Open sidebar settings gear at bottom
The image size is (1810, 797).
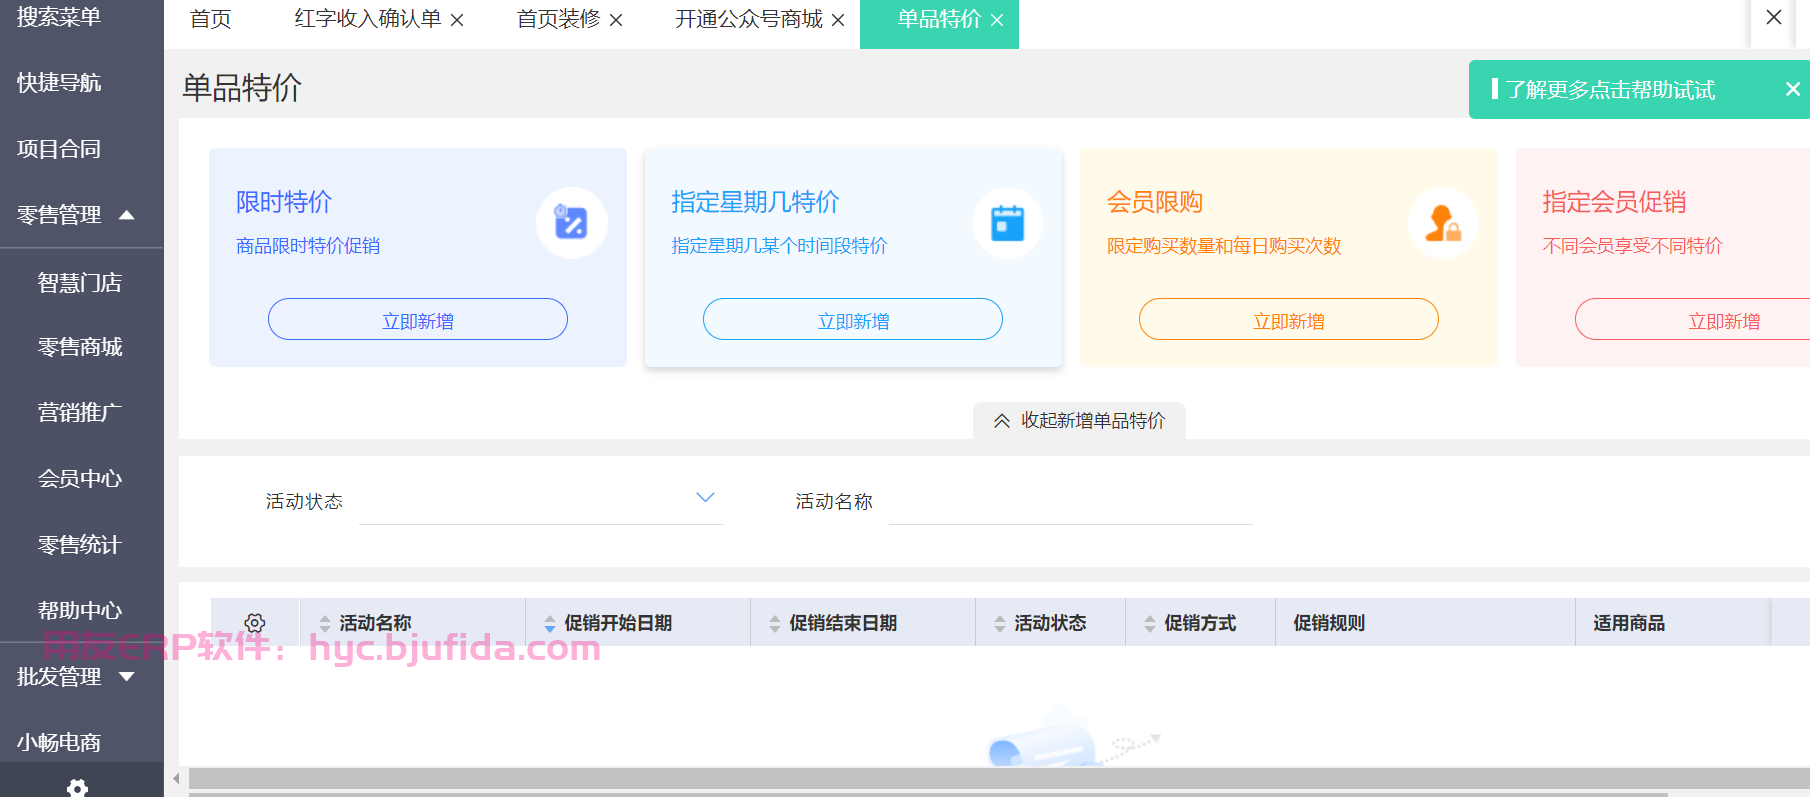[77, 789]
